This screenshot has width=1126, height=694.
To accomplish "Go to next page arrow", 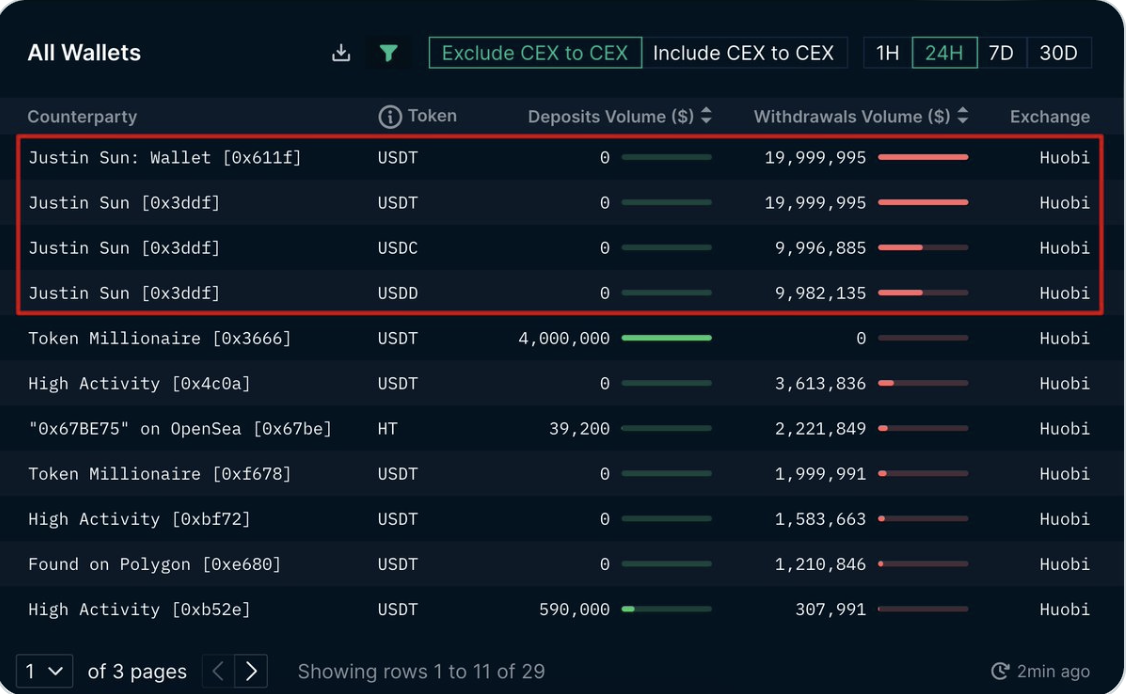I will click(x=251, y=671).
